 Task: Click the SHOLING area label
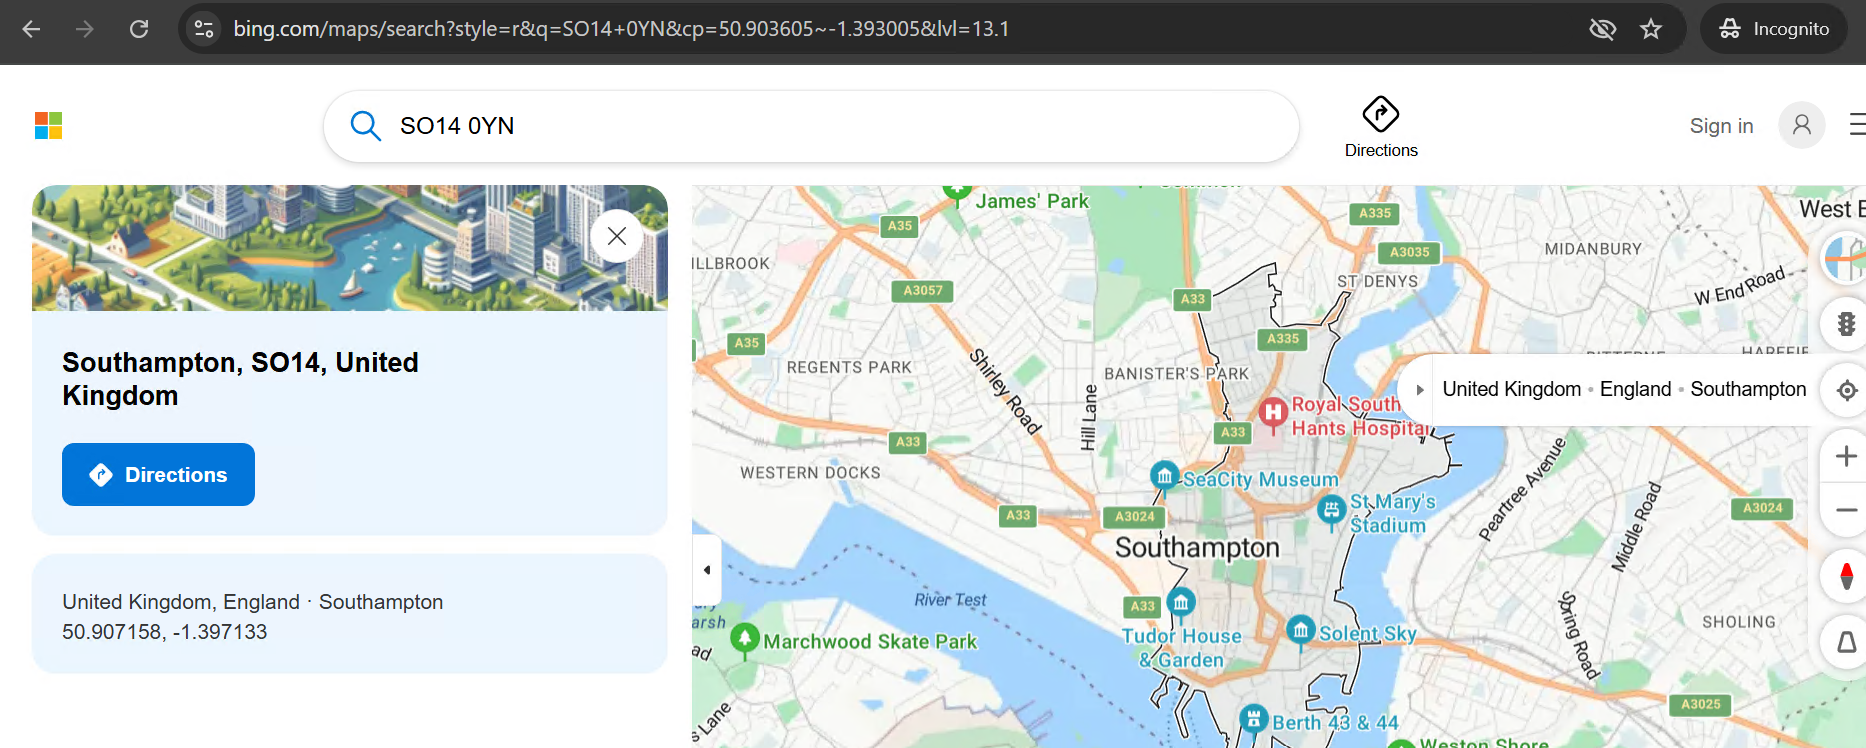(x=1739, y=622)
